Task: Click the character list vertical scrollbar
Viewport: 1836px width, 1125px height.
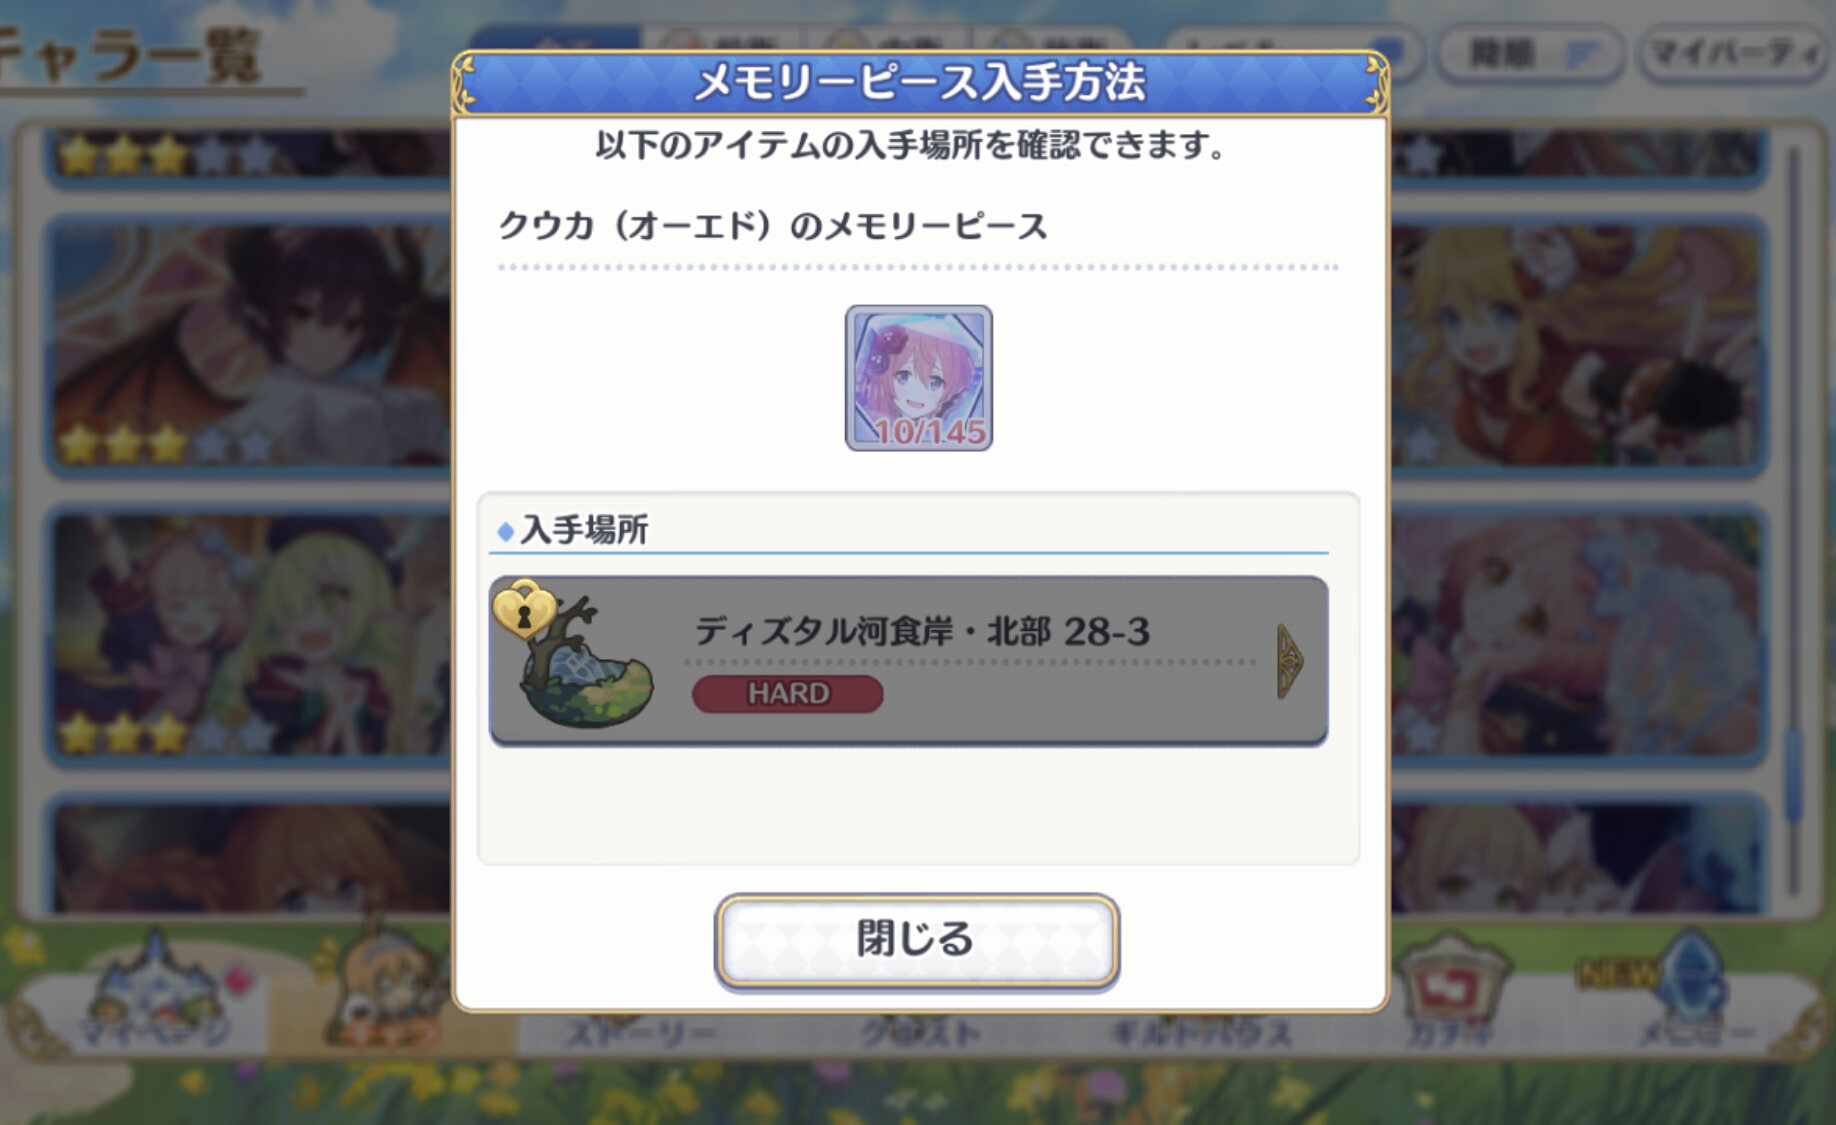Action: (x=1793, y=520)
